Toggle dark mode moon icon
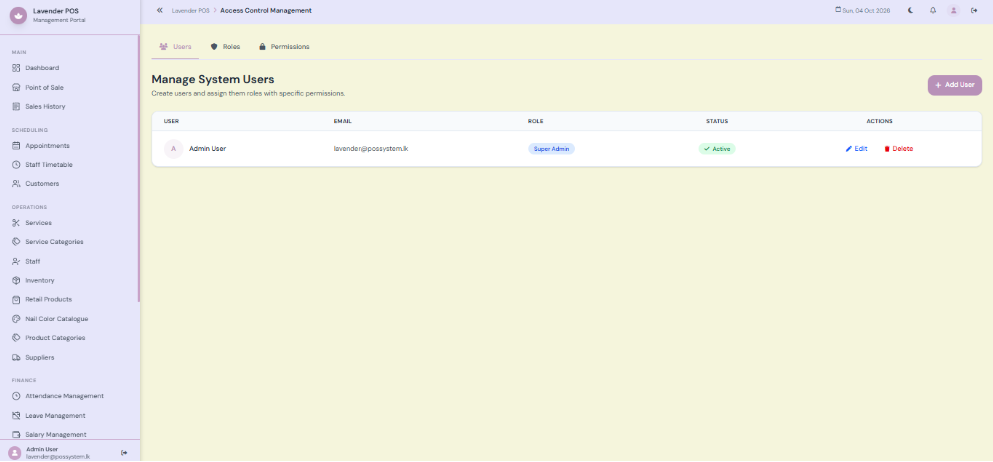This screenshot has height=462, width=993. [911, 10]
